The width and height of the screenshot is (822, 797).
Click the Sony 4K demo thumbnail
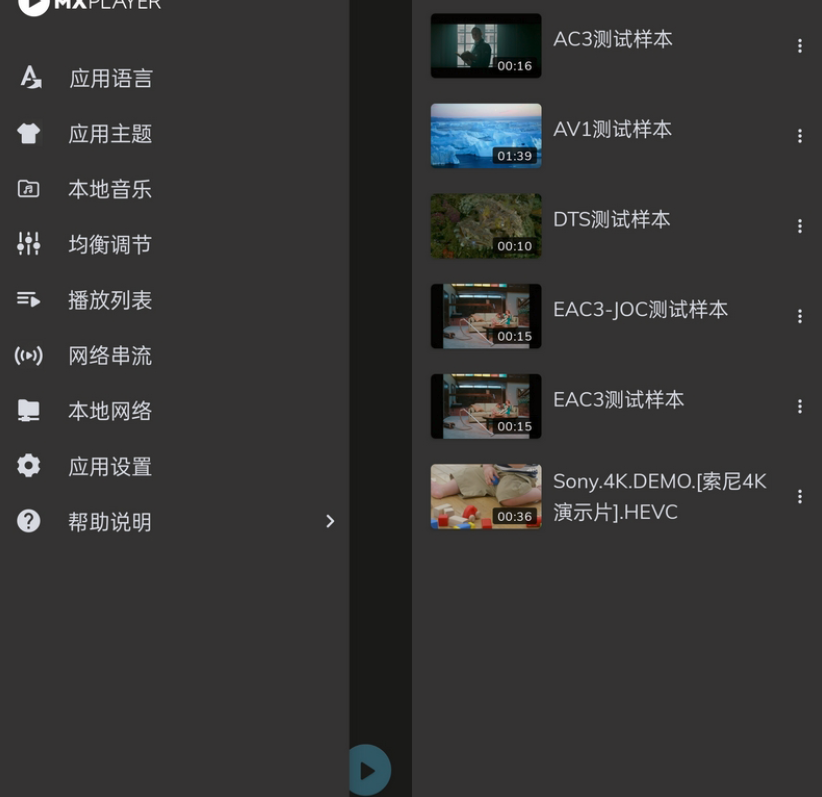pyautogui.click(x=486, y=497)
